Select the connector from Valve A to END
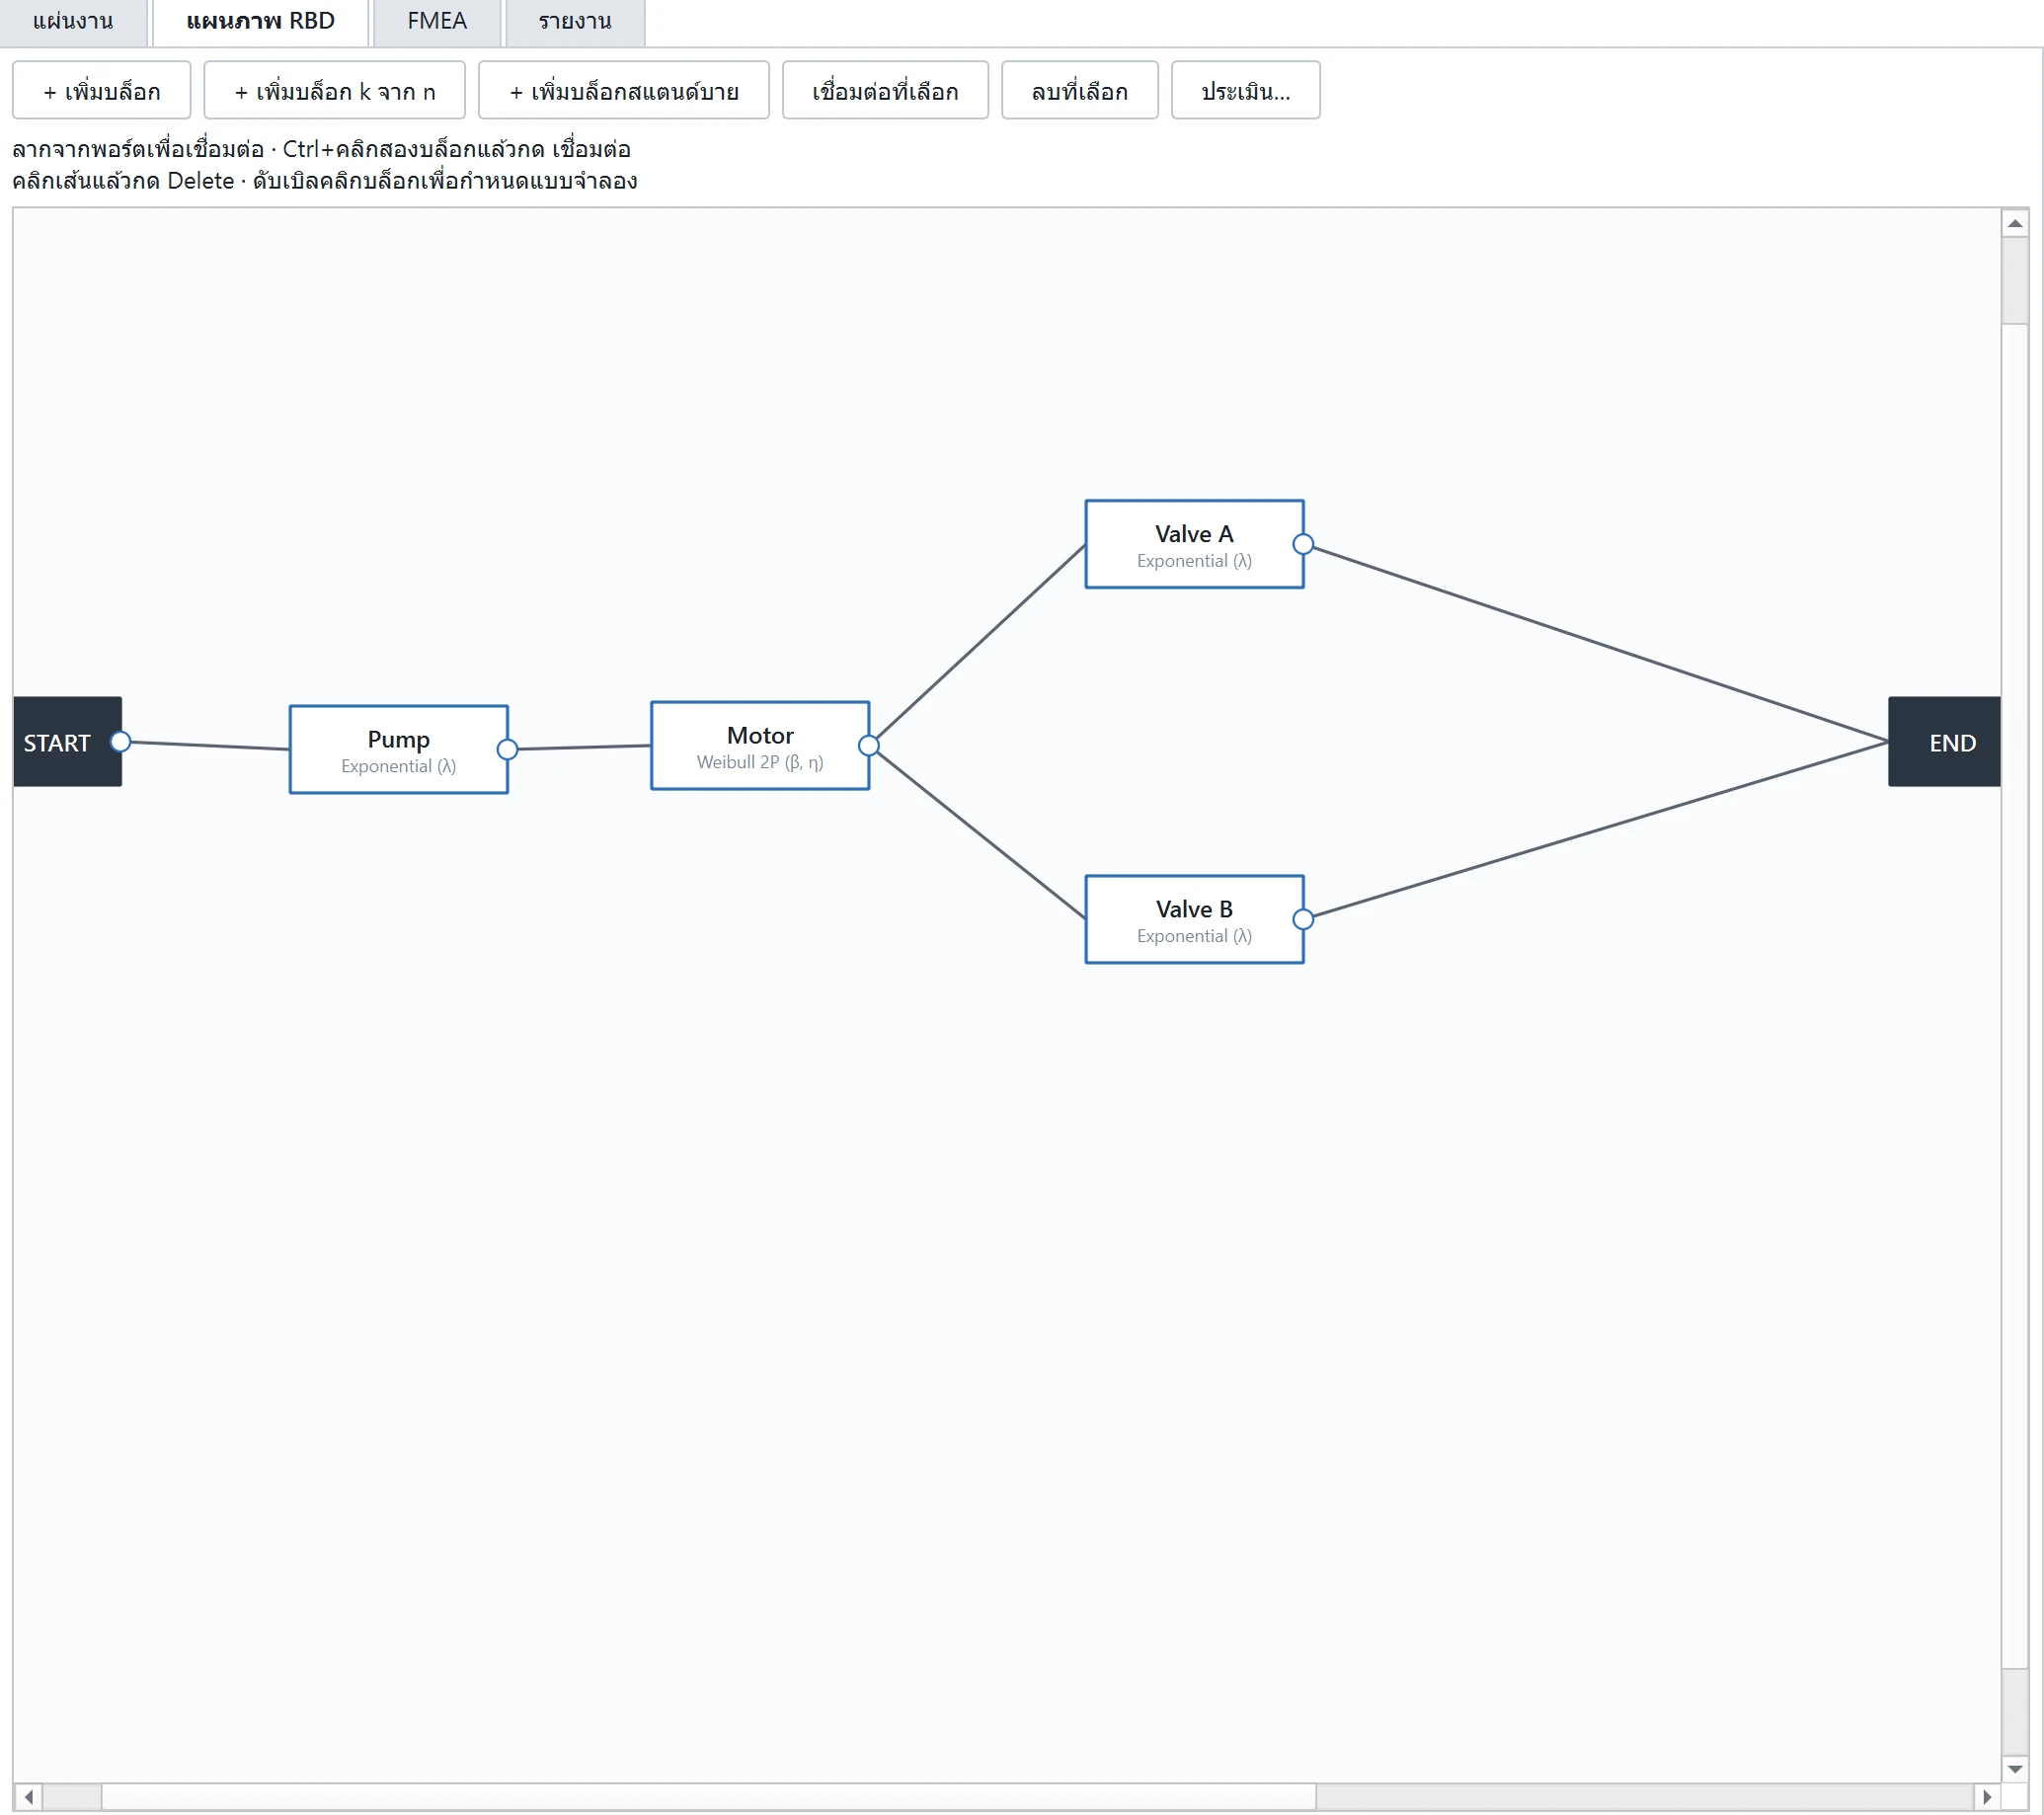The width and height of the screenshot is (2044, 1815). (x=1600, y=645)
